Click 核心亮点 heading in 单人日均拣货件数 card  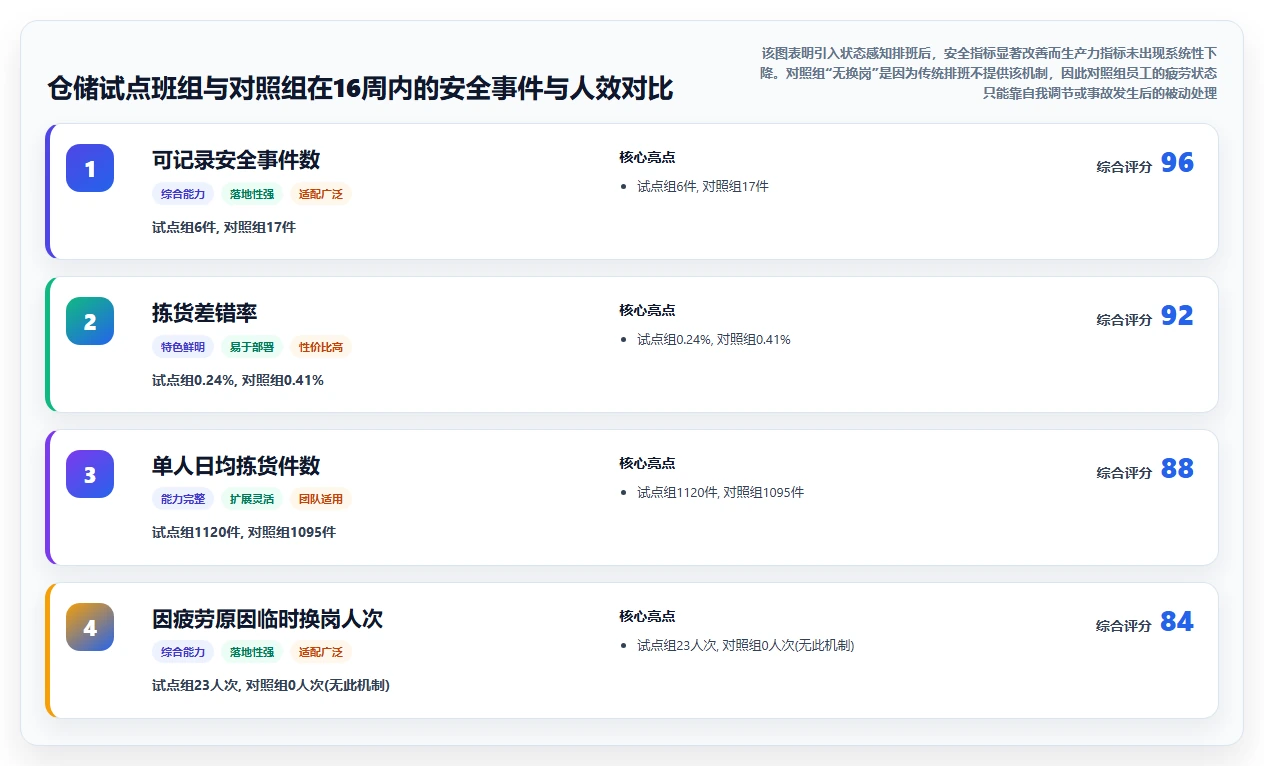[x=647, y=463]
